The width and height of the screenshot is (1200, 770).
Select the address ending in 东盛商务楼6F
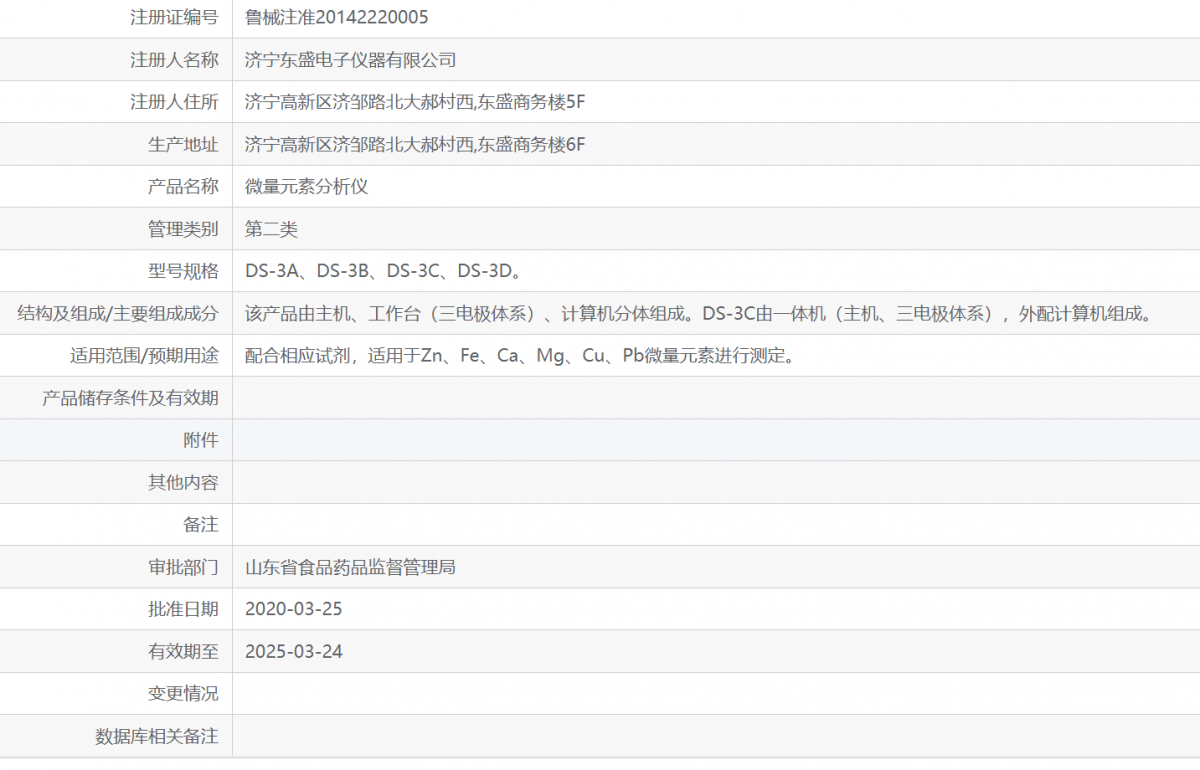(415, 144)
